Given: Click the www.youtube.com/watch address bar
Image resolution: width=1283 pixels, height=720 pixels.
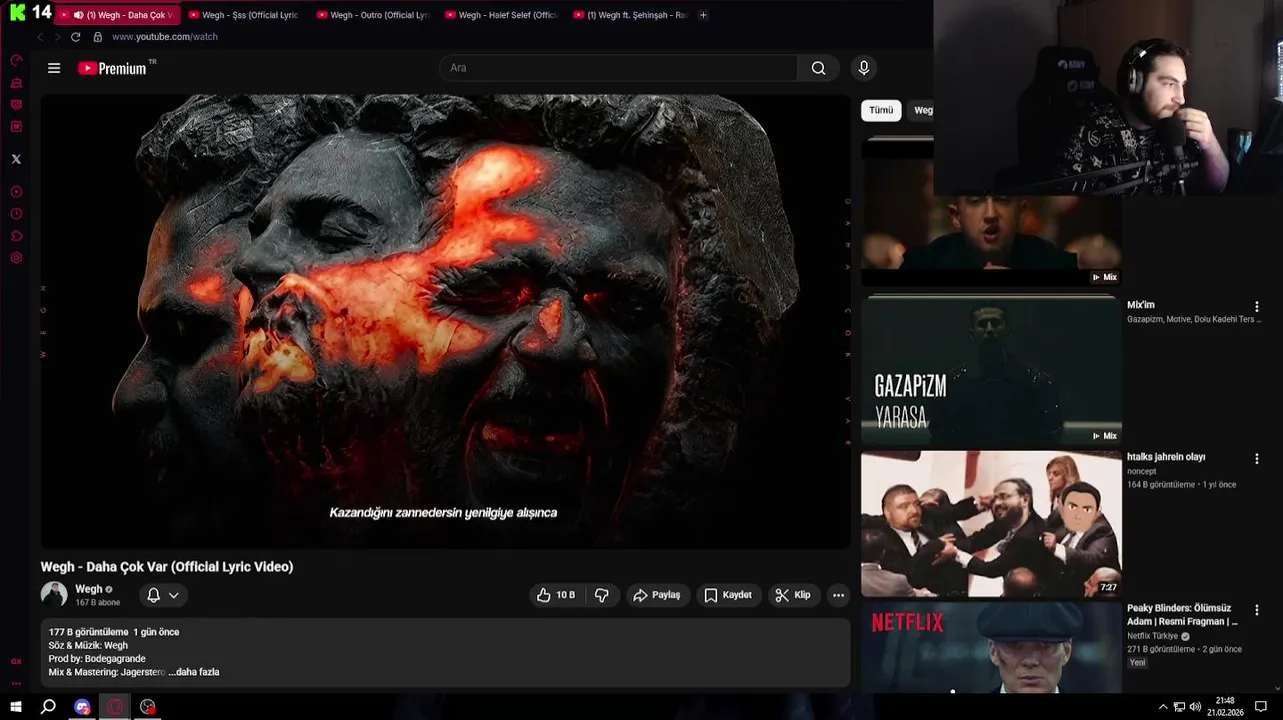Looking at the screenshot, I should pyautogui.click(x=165, y=37).
